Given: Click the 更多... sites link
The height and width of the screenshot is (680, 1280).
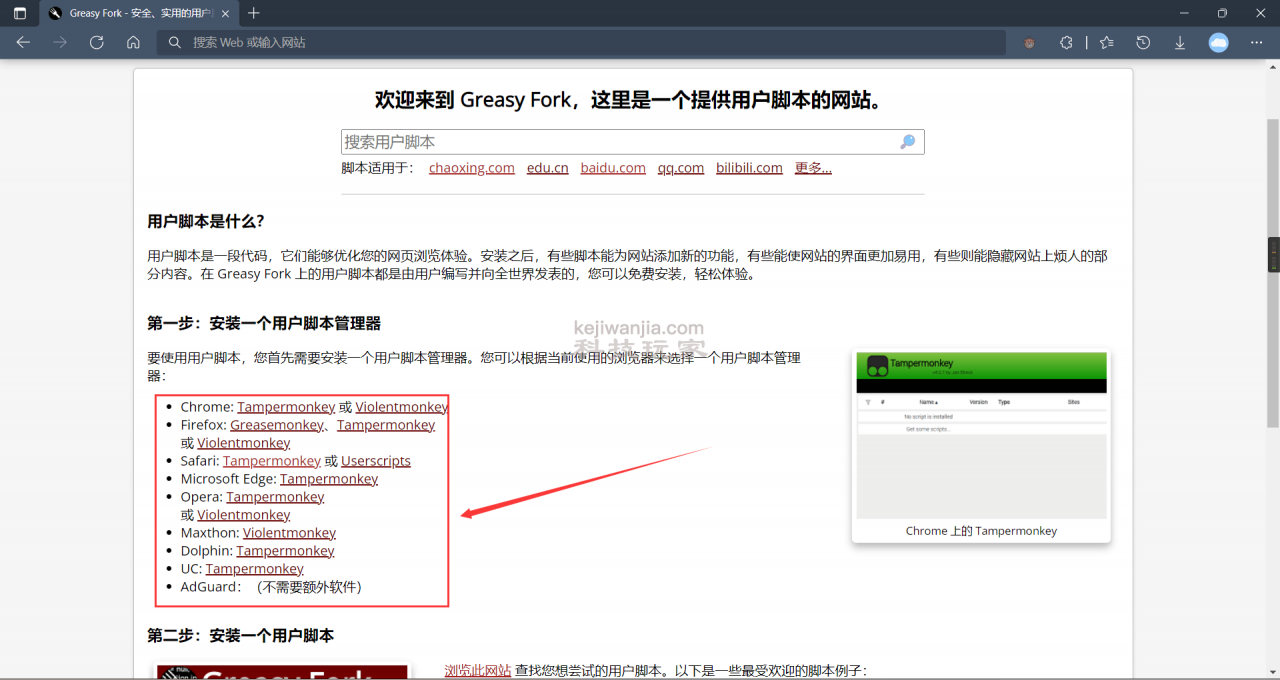Looking at the screenshot, I should pyautogui.click(x=813, y=167).
